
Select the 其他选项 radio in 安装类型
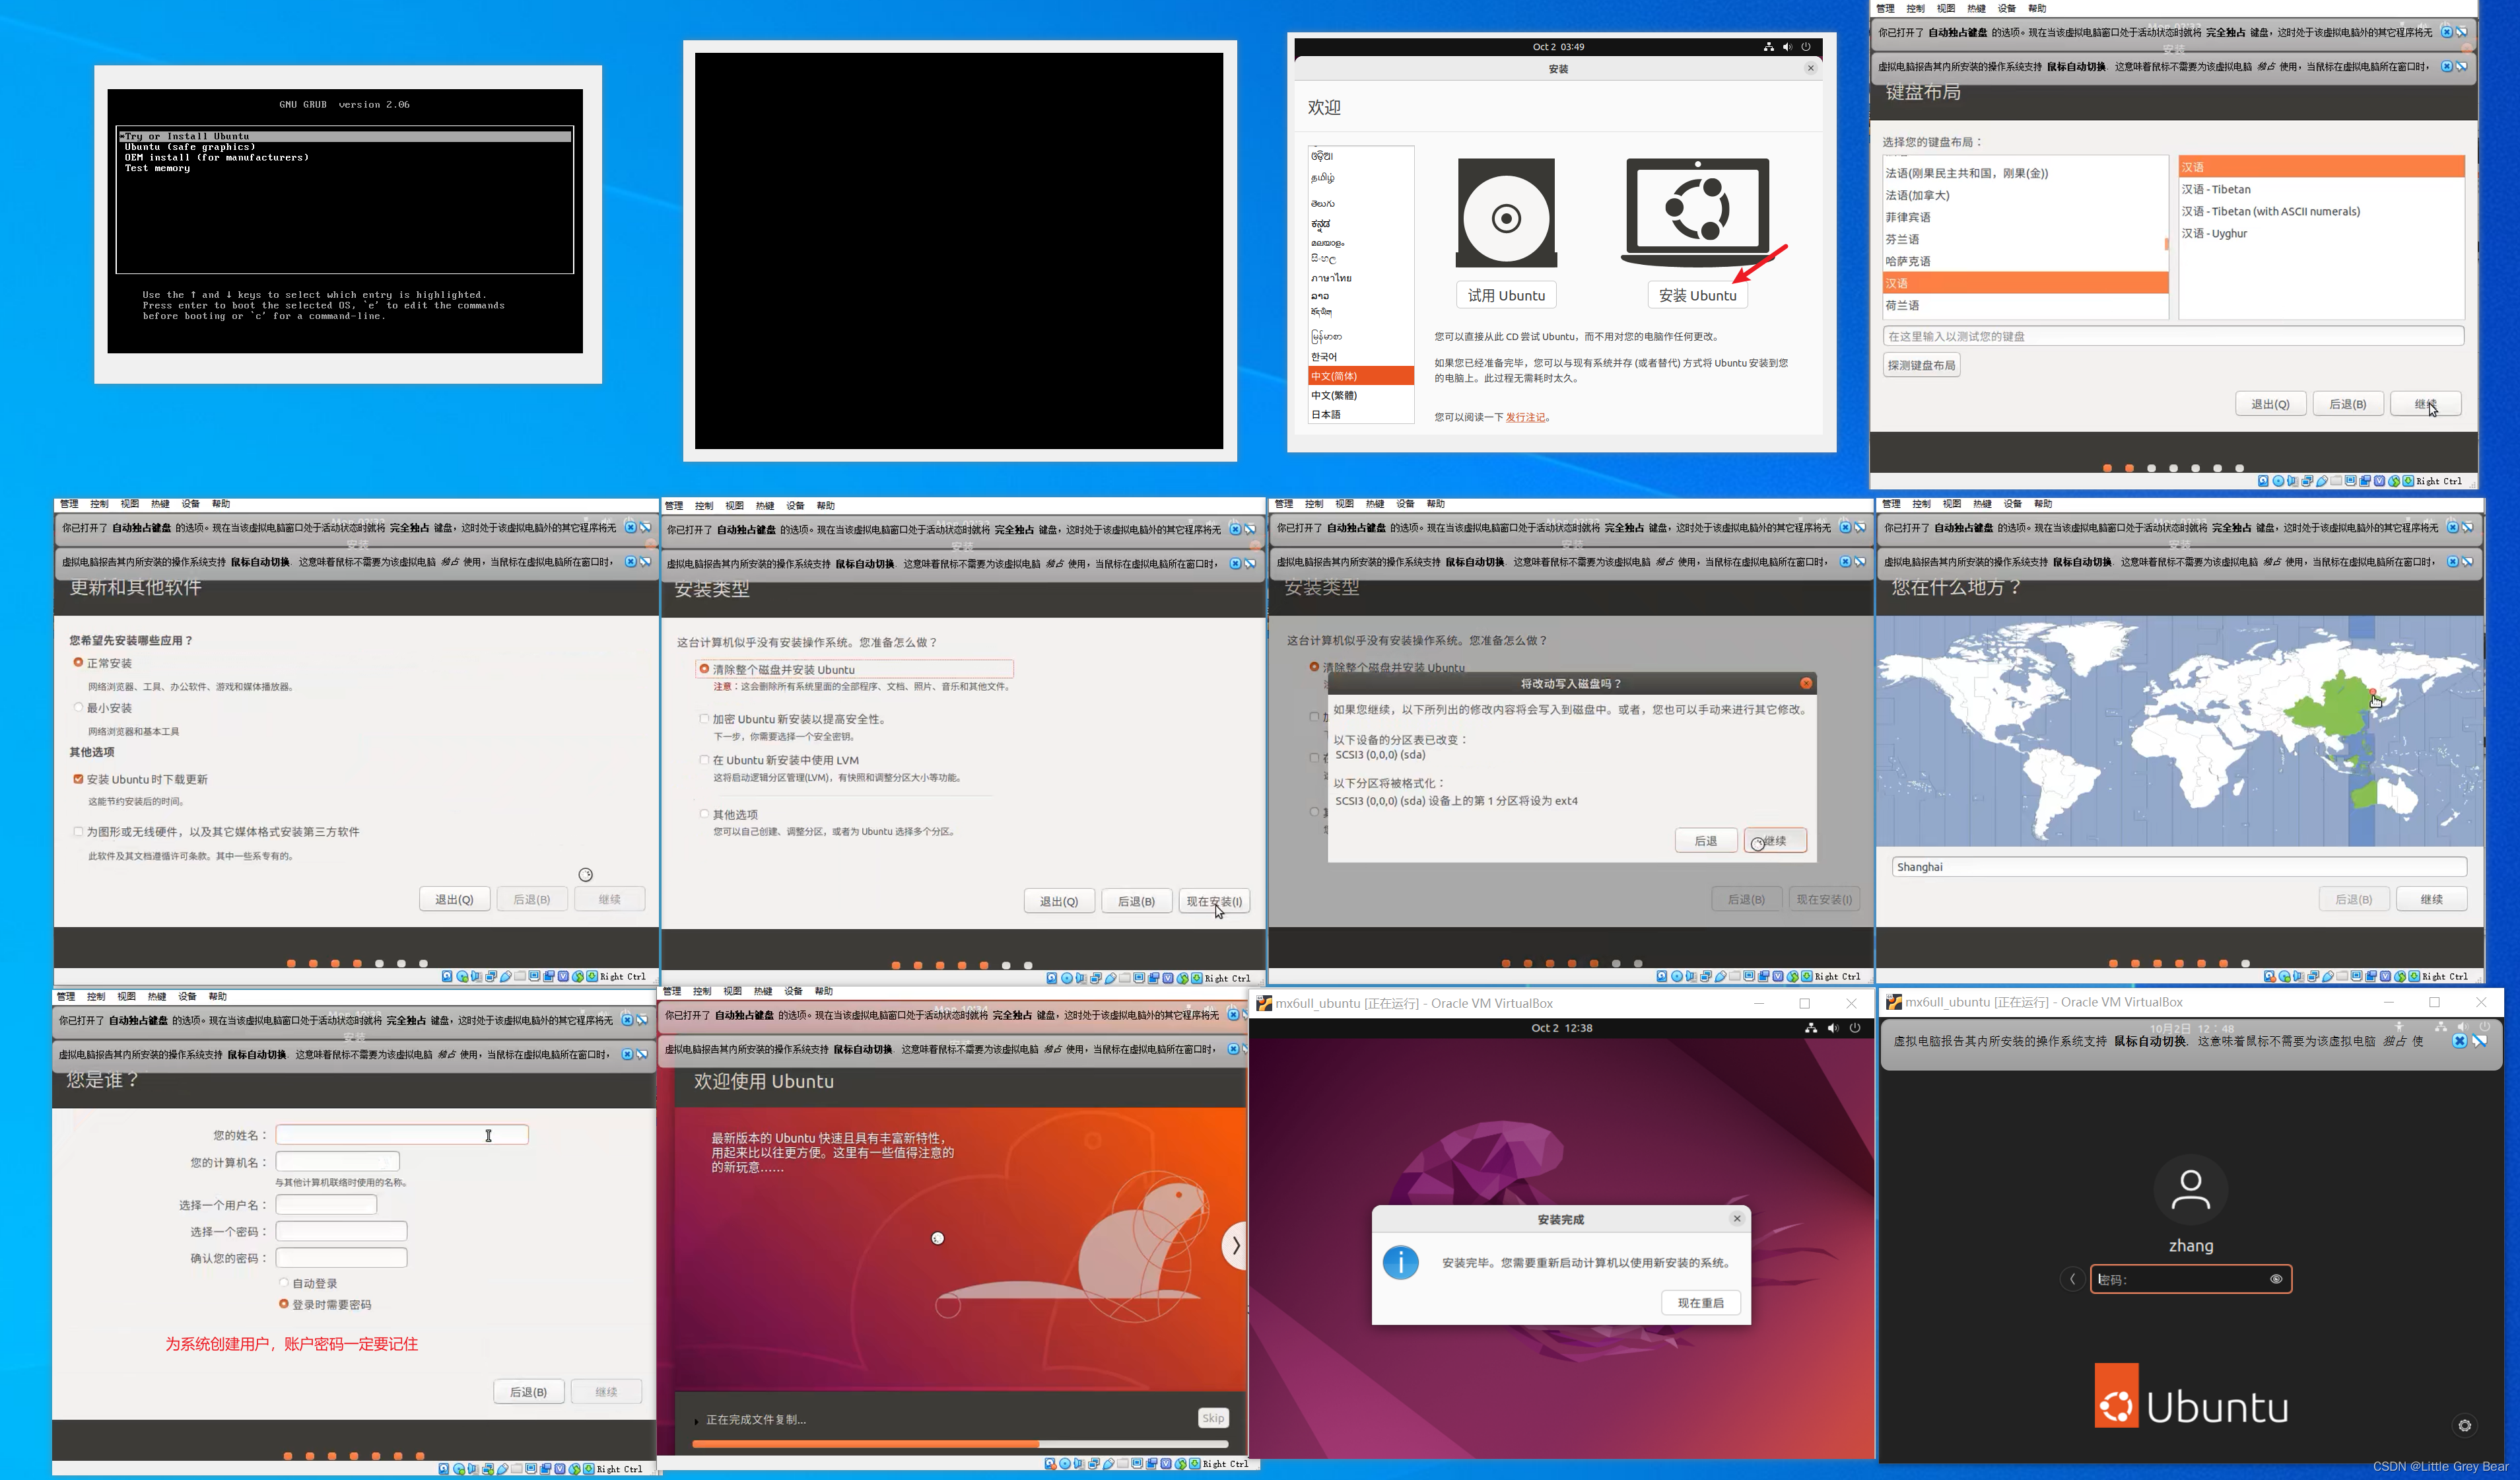tap(704, 814)
